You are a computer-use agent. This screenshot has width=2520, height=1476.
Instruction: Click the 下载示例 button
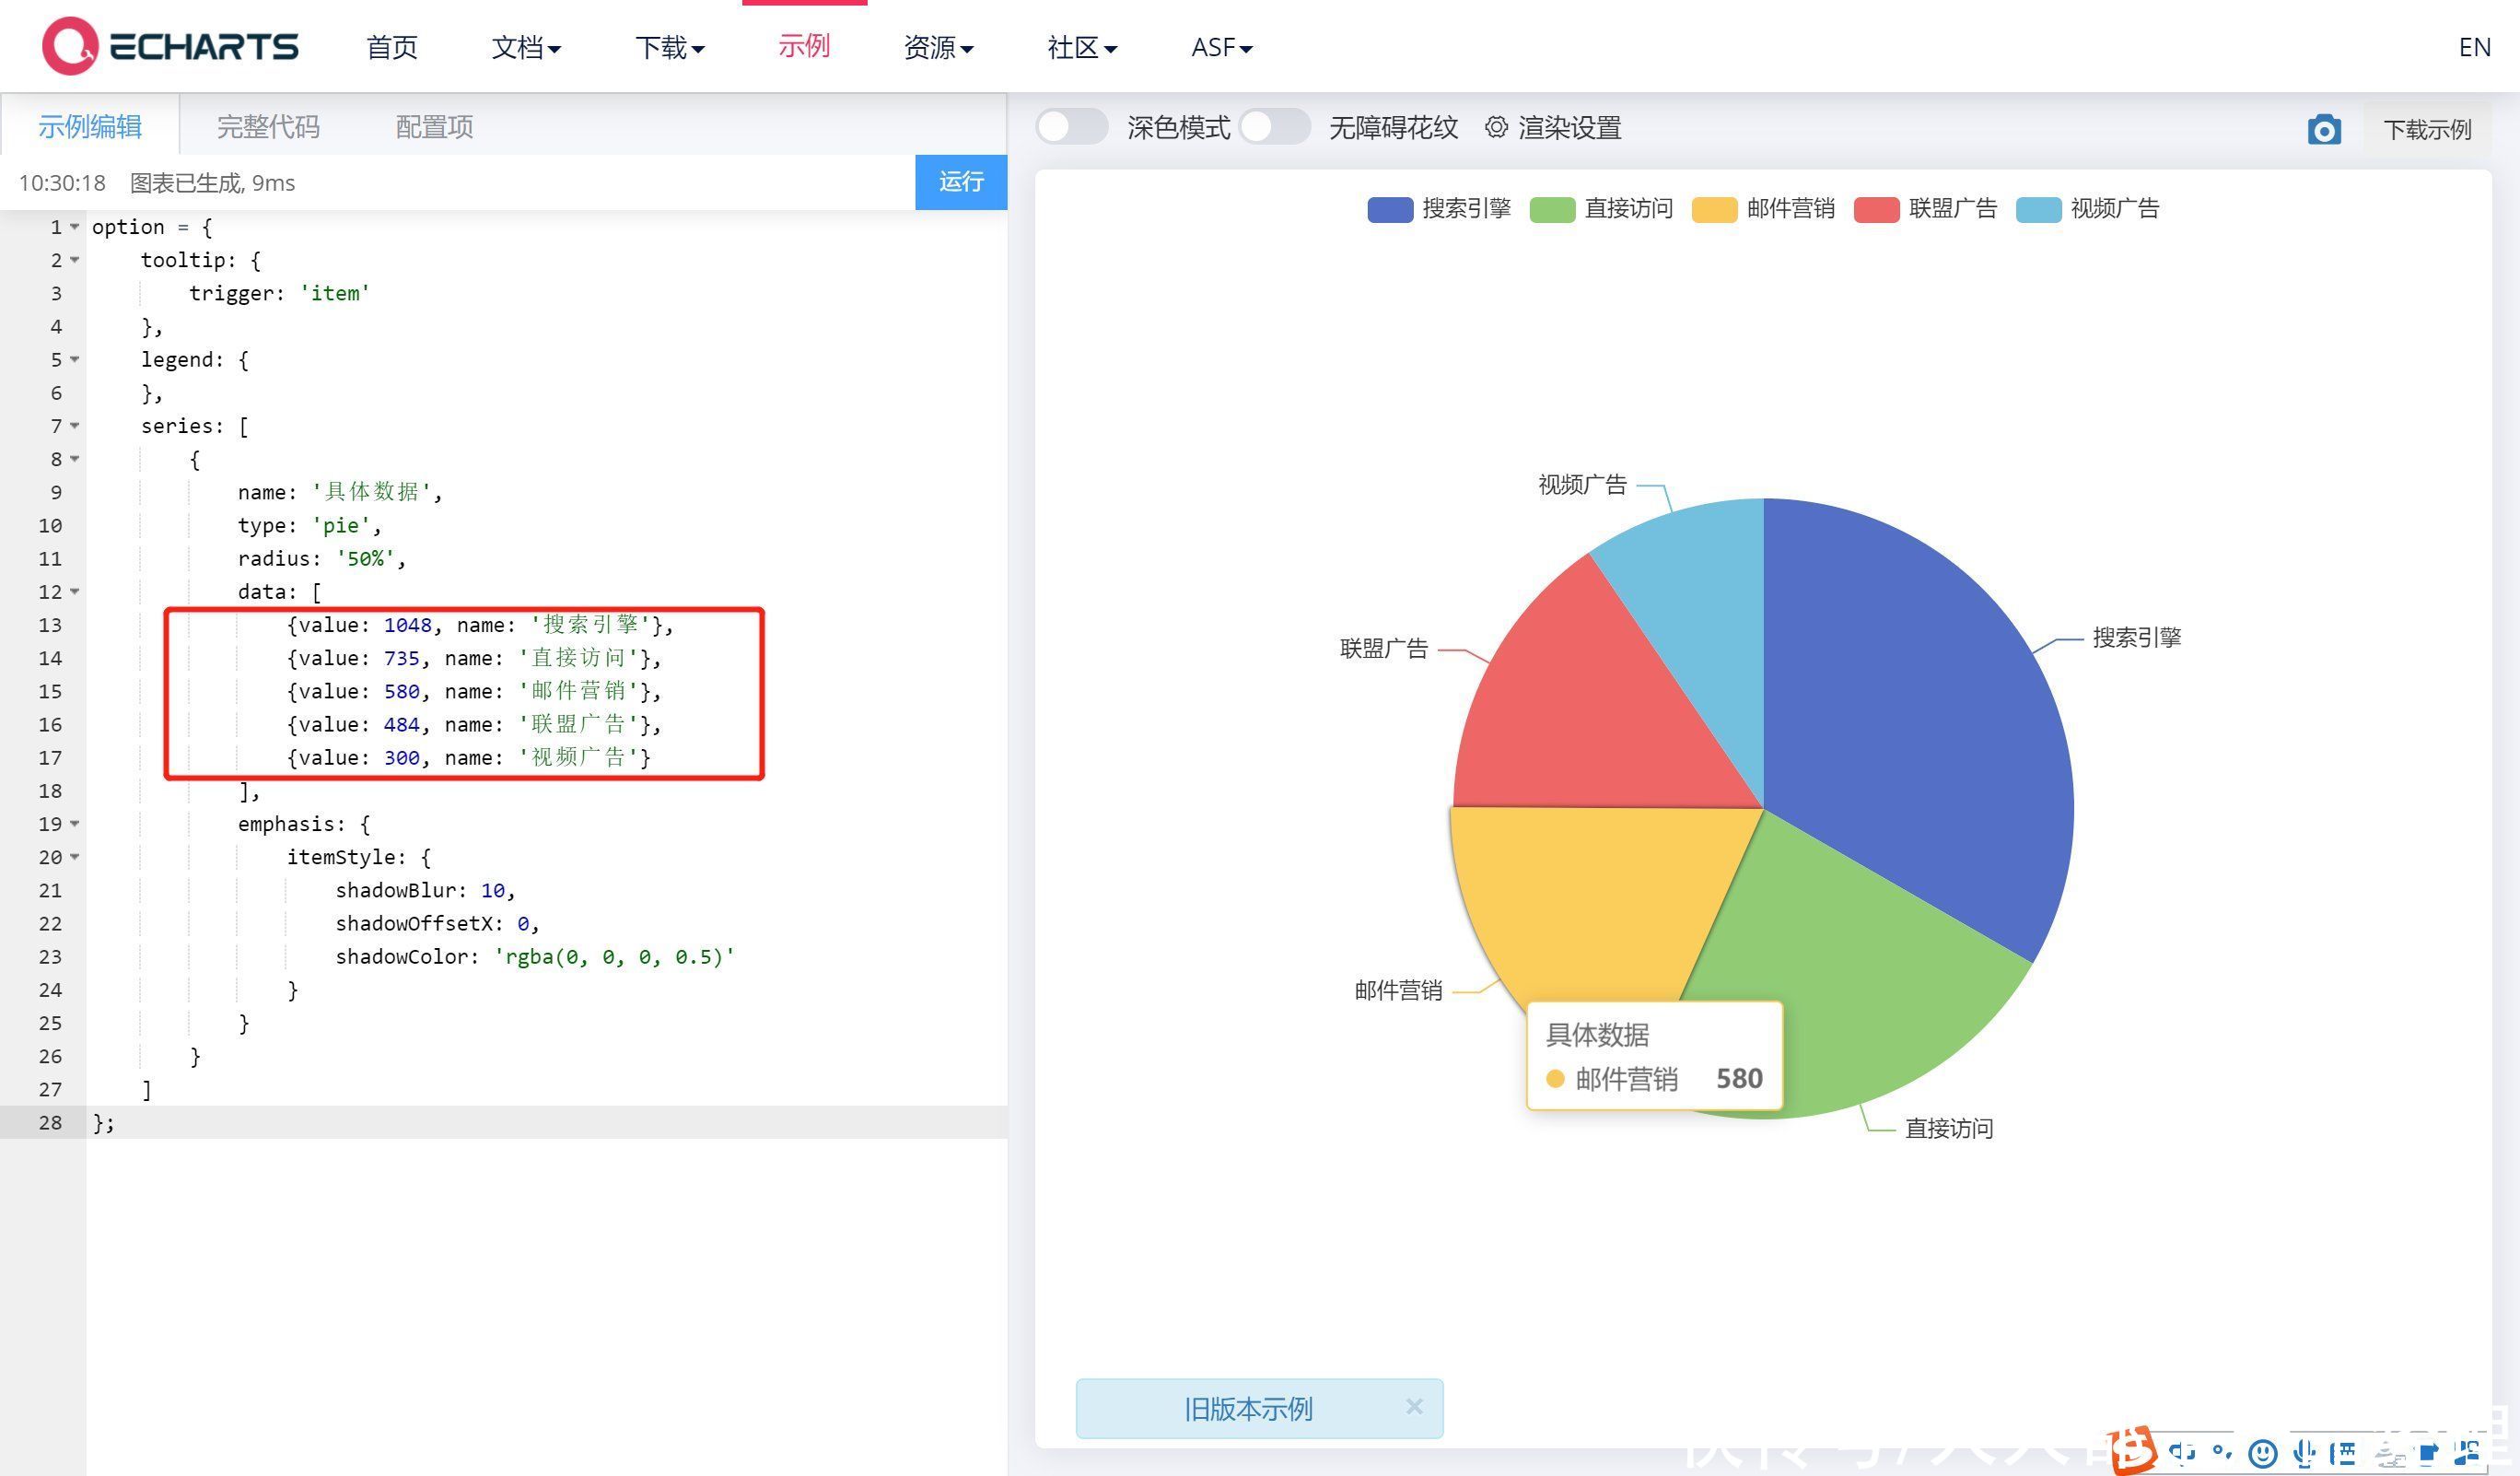point(2427,129)
